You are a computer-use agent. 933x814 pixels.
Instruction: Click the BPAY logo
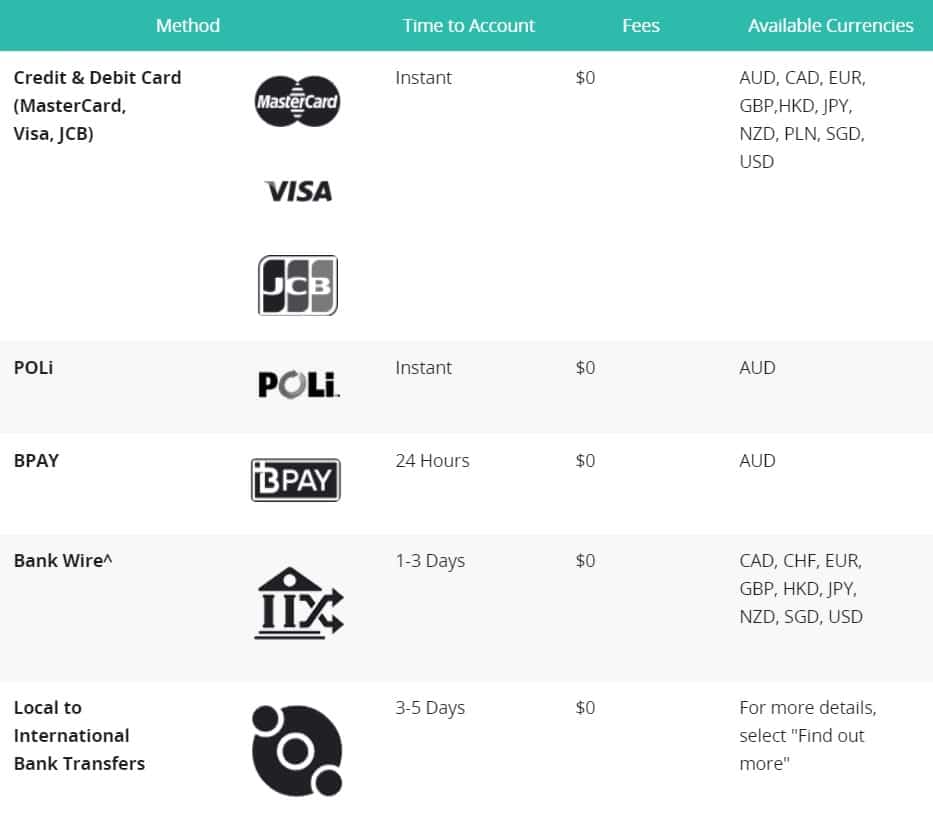pos(296,480)
